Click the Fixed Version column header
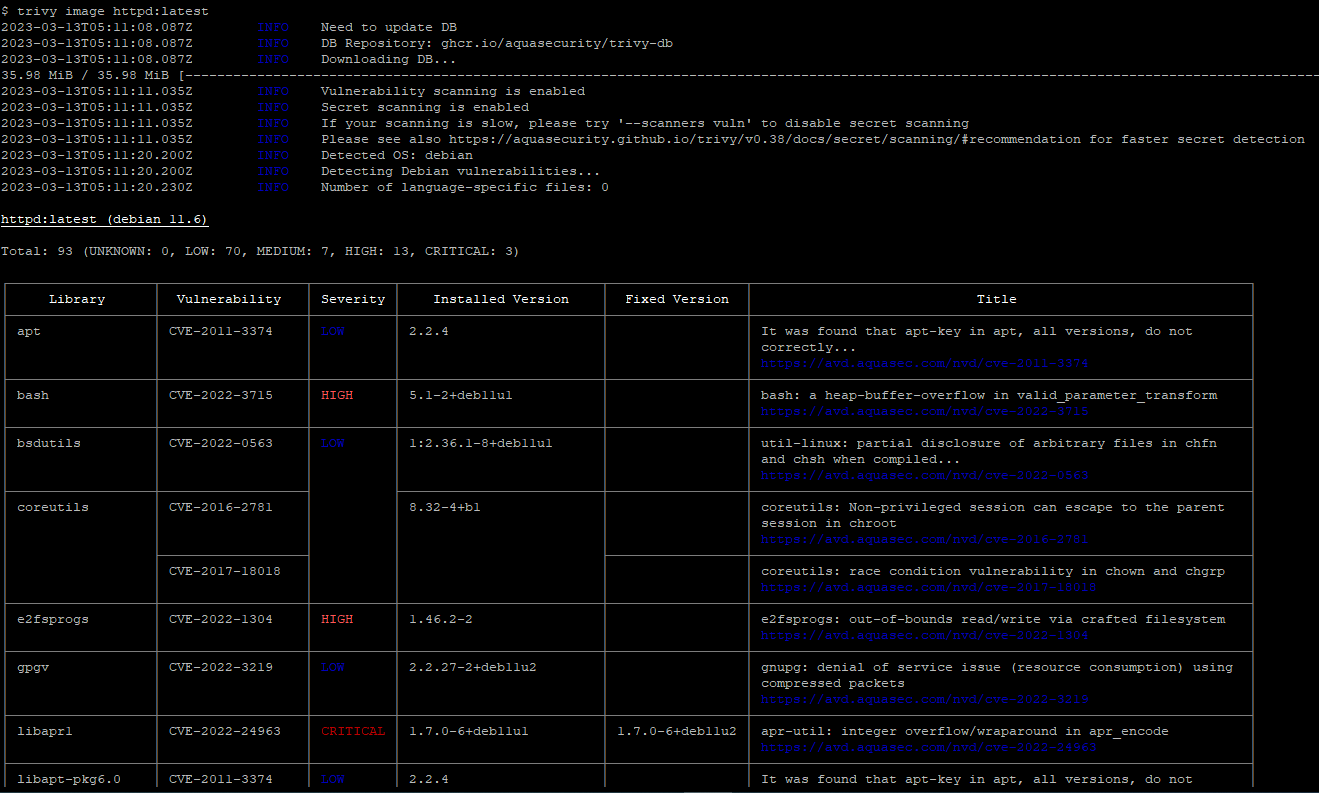 (x=676, y=299)
